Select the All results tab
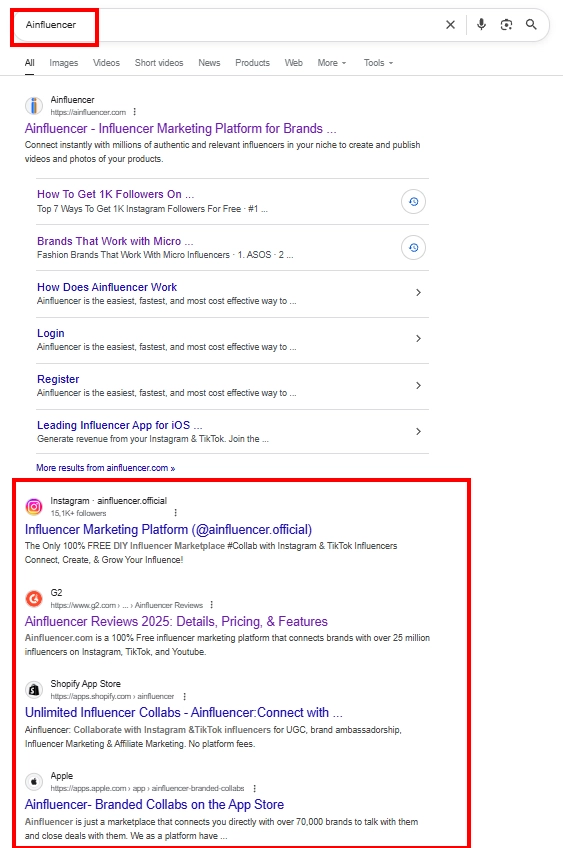 point(30,63)
